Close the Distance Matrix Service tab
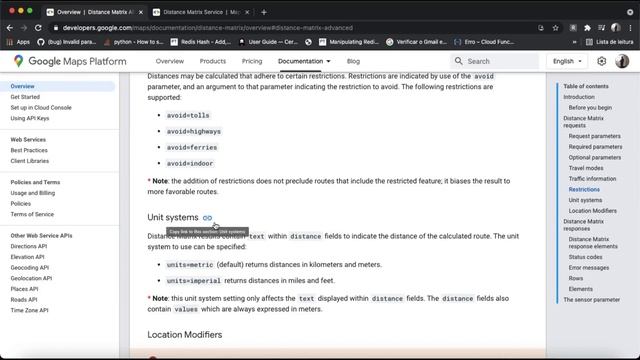This screenshot has width=640, height=360. (247, 12)
